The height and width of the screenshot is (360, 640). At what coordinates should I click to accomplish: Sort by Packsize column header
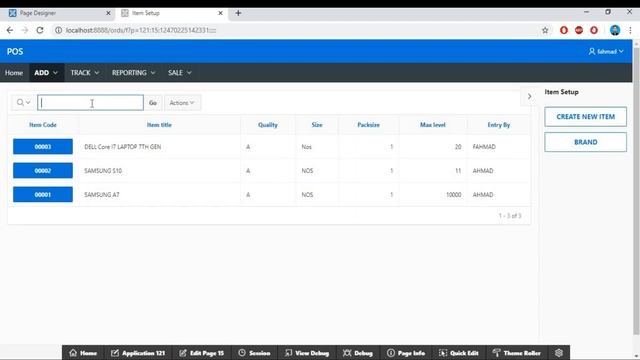click(369, 125)
